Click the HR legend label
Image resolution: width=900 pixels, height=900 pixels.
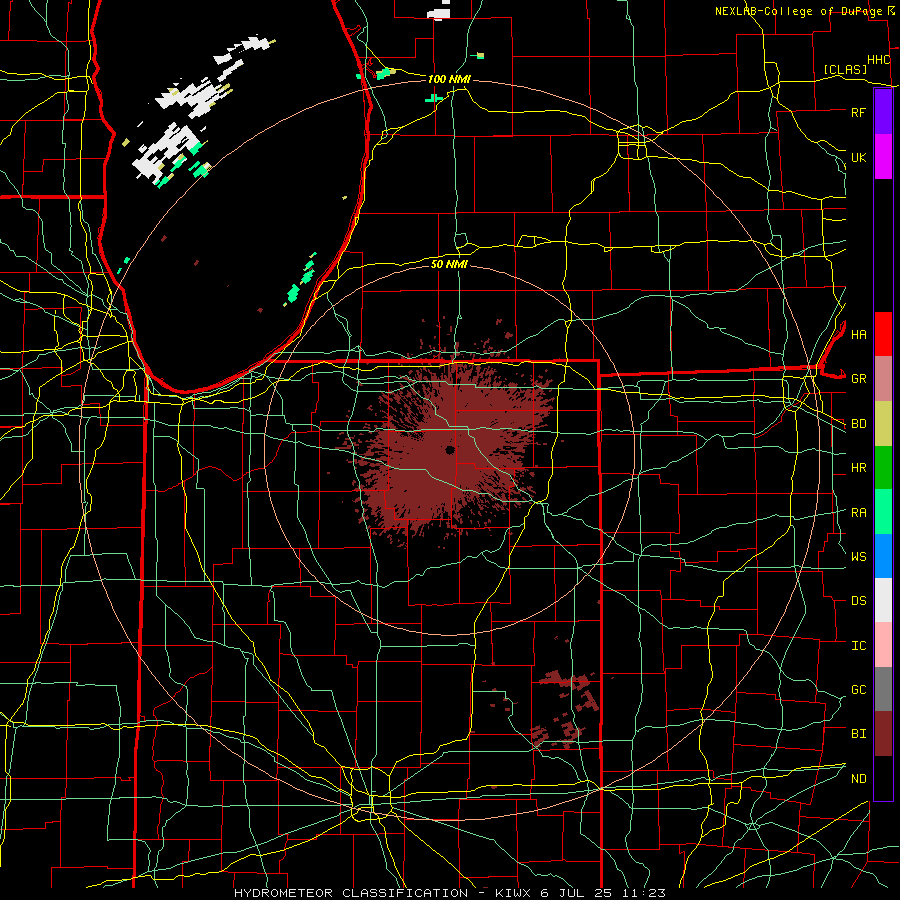pyautogui.click(x=858, y=468)
